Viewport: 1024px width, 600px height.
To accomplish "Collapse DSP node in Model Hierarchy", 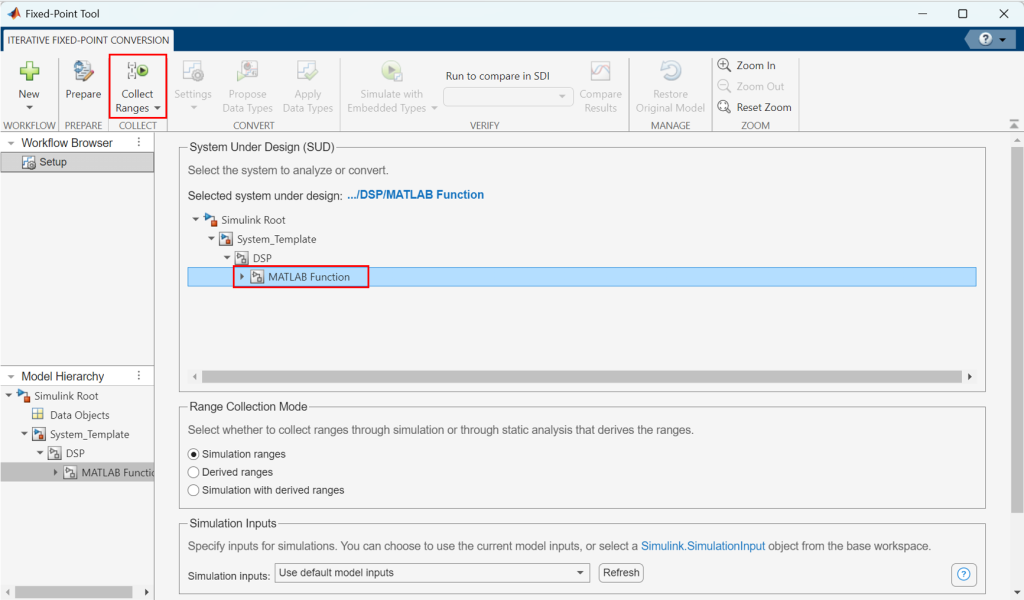I will pyautogui.click(x=40, y=452).
